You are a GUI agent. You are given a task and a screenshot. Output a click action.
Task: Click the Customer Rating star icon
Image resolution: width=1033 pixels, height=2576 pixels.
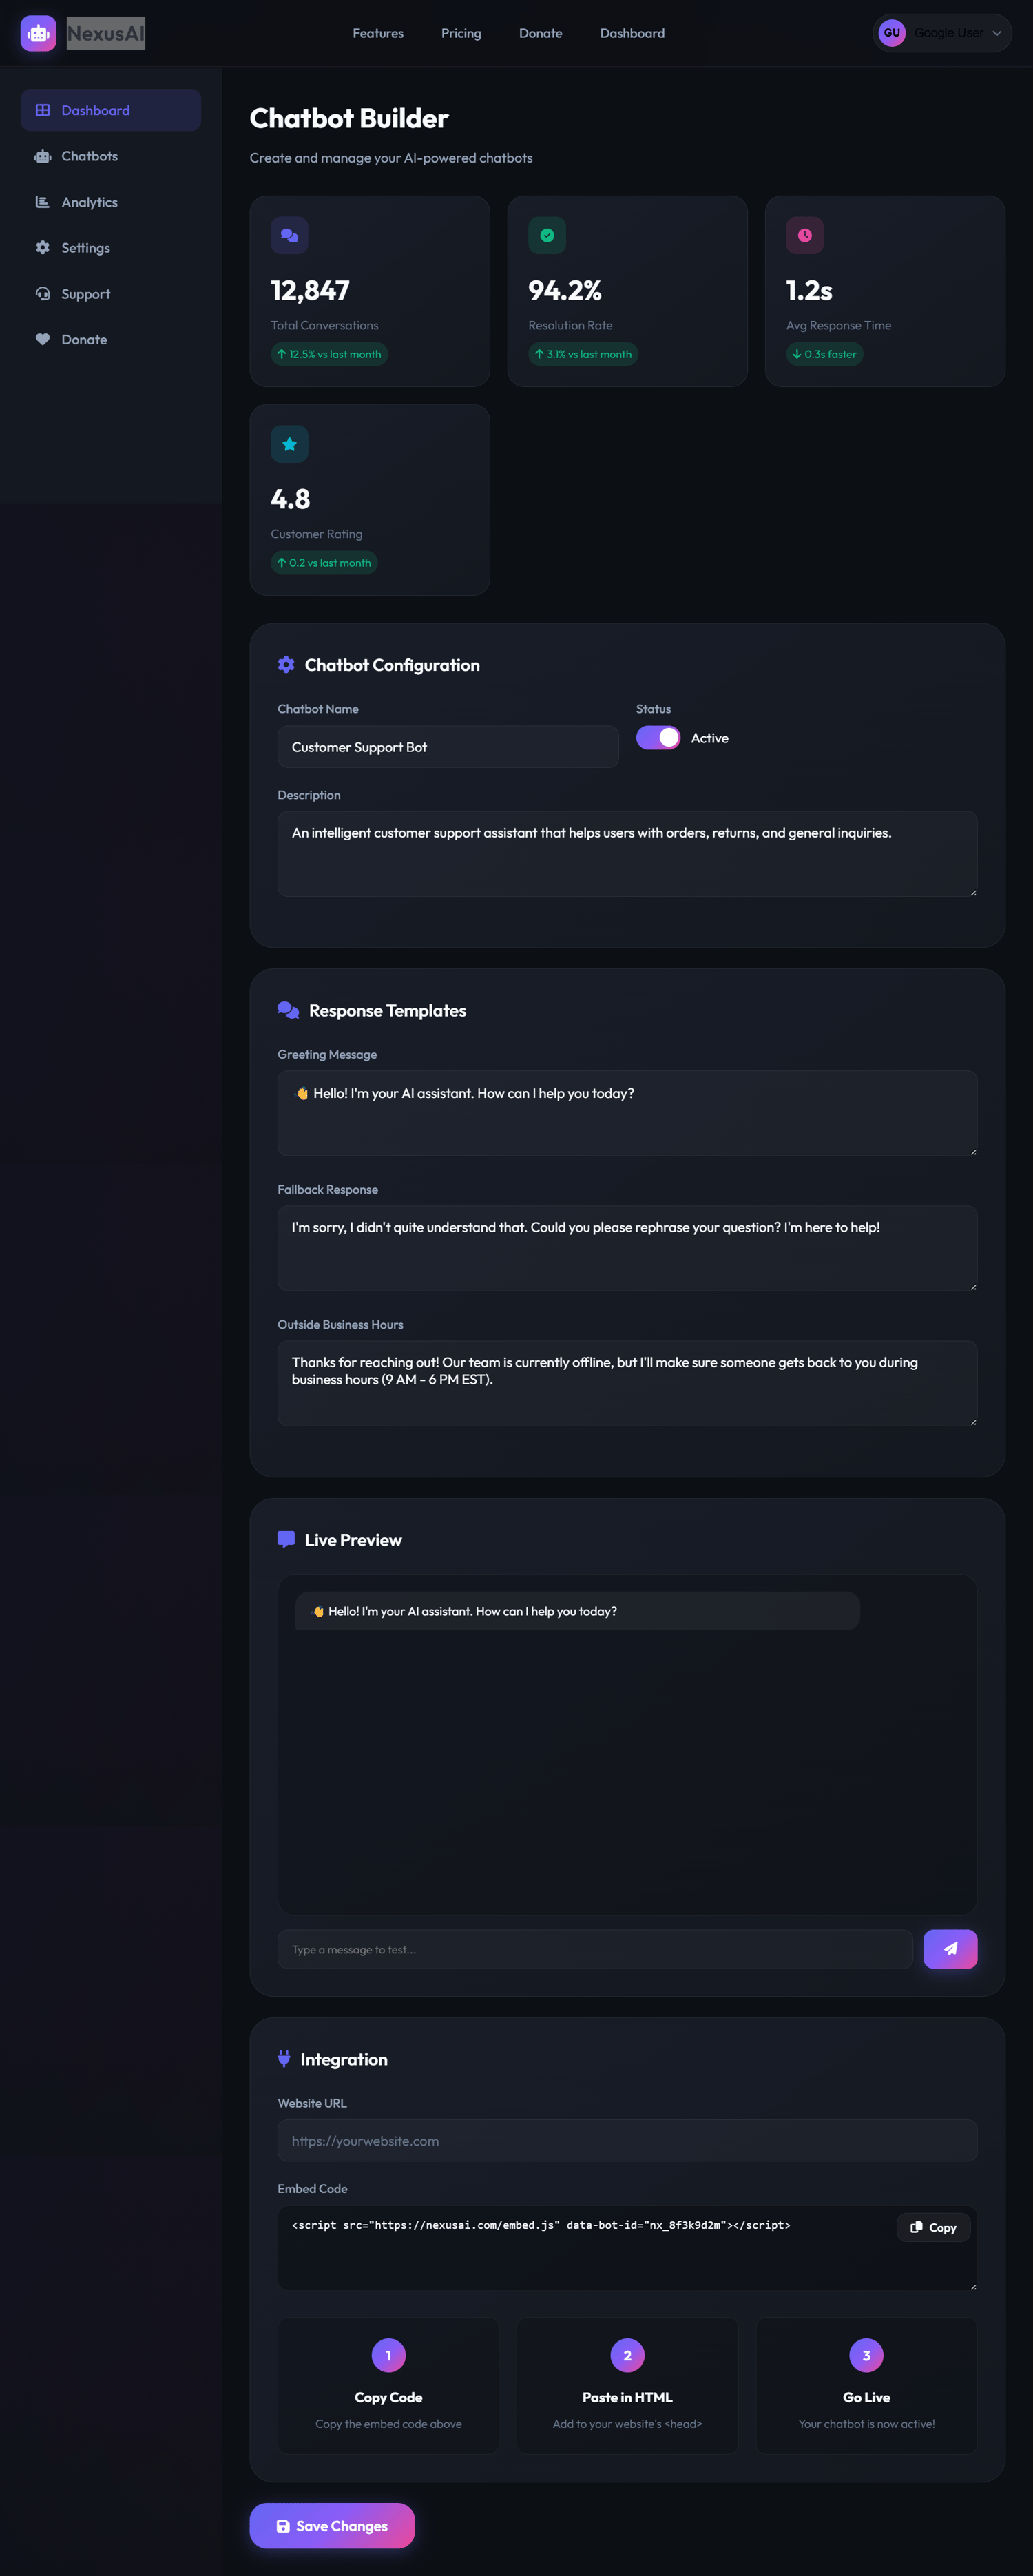289,444
